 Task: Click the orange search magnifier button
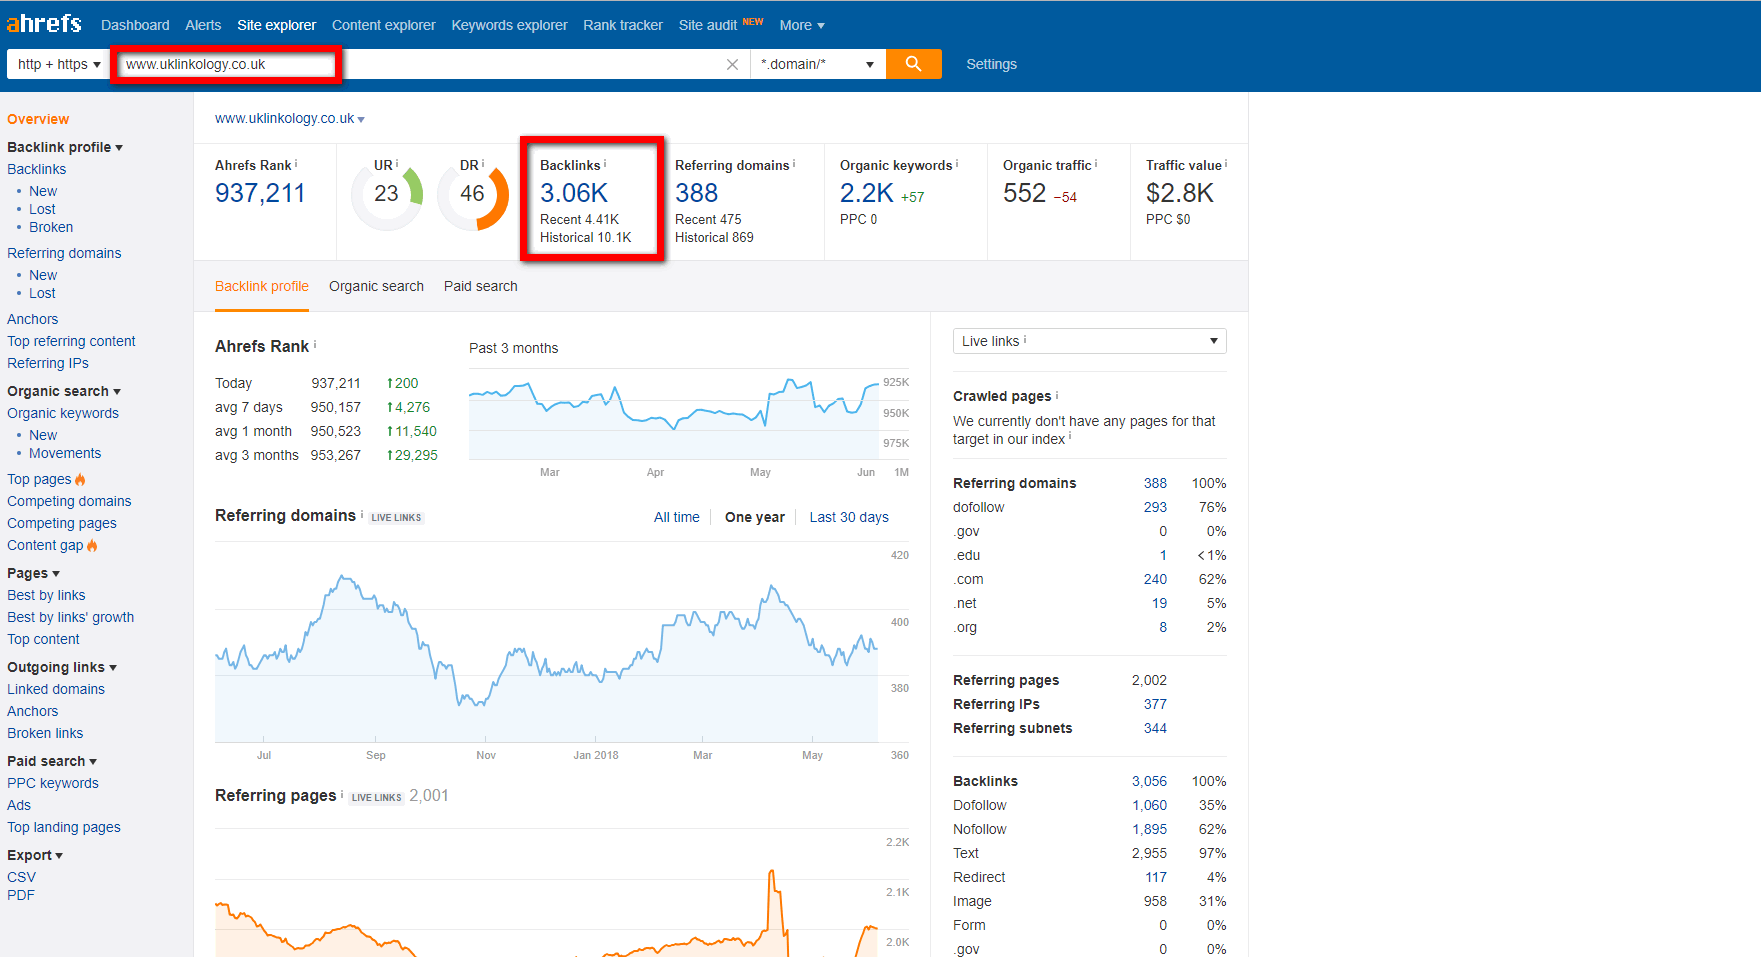pyautogui.click(x=913, y=64)
